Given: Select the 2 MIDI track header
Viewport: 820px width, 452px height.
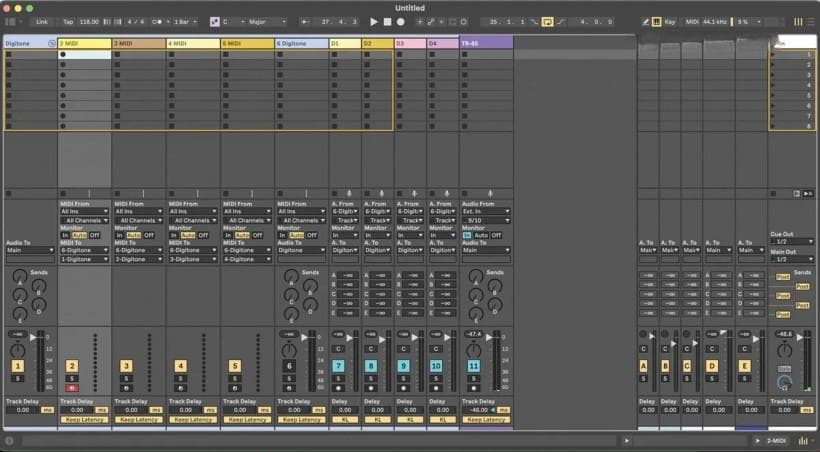Looking at the screenshot, I should 85,43.
